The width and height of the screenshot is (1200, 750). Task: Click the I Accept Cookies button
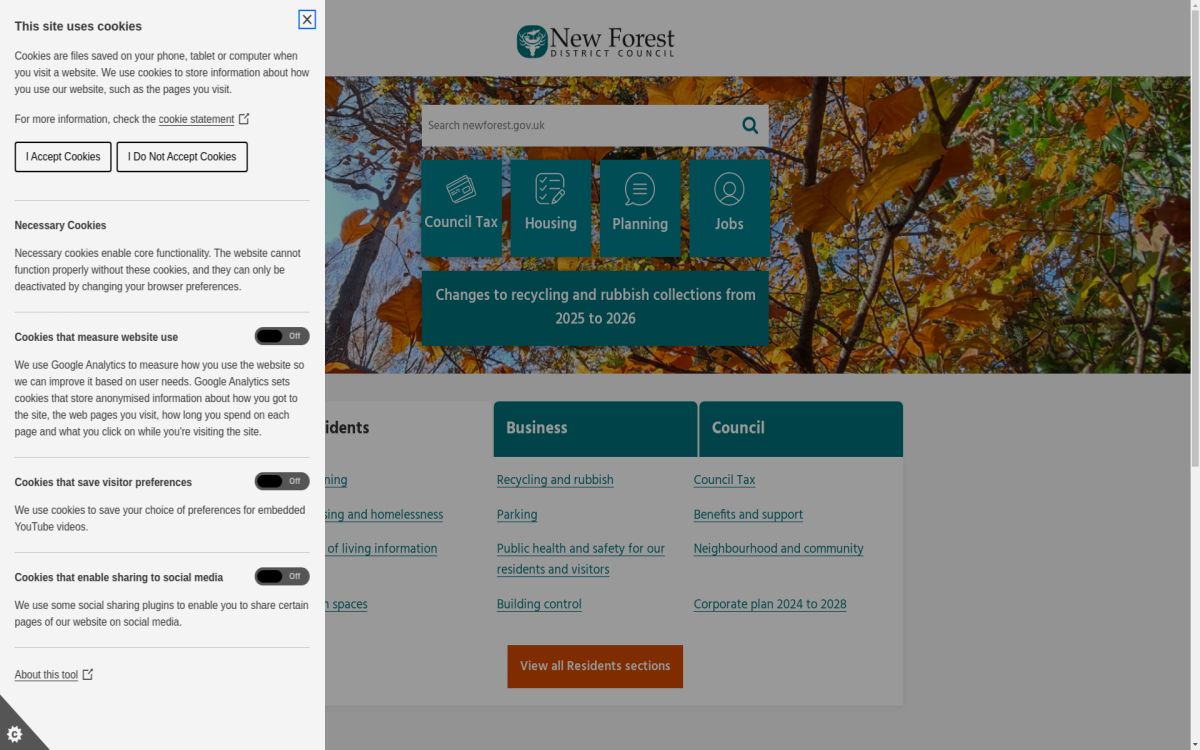[62, 156]
